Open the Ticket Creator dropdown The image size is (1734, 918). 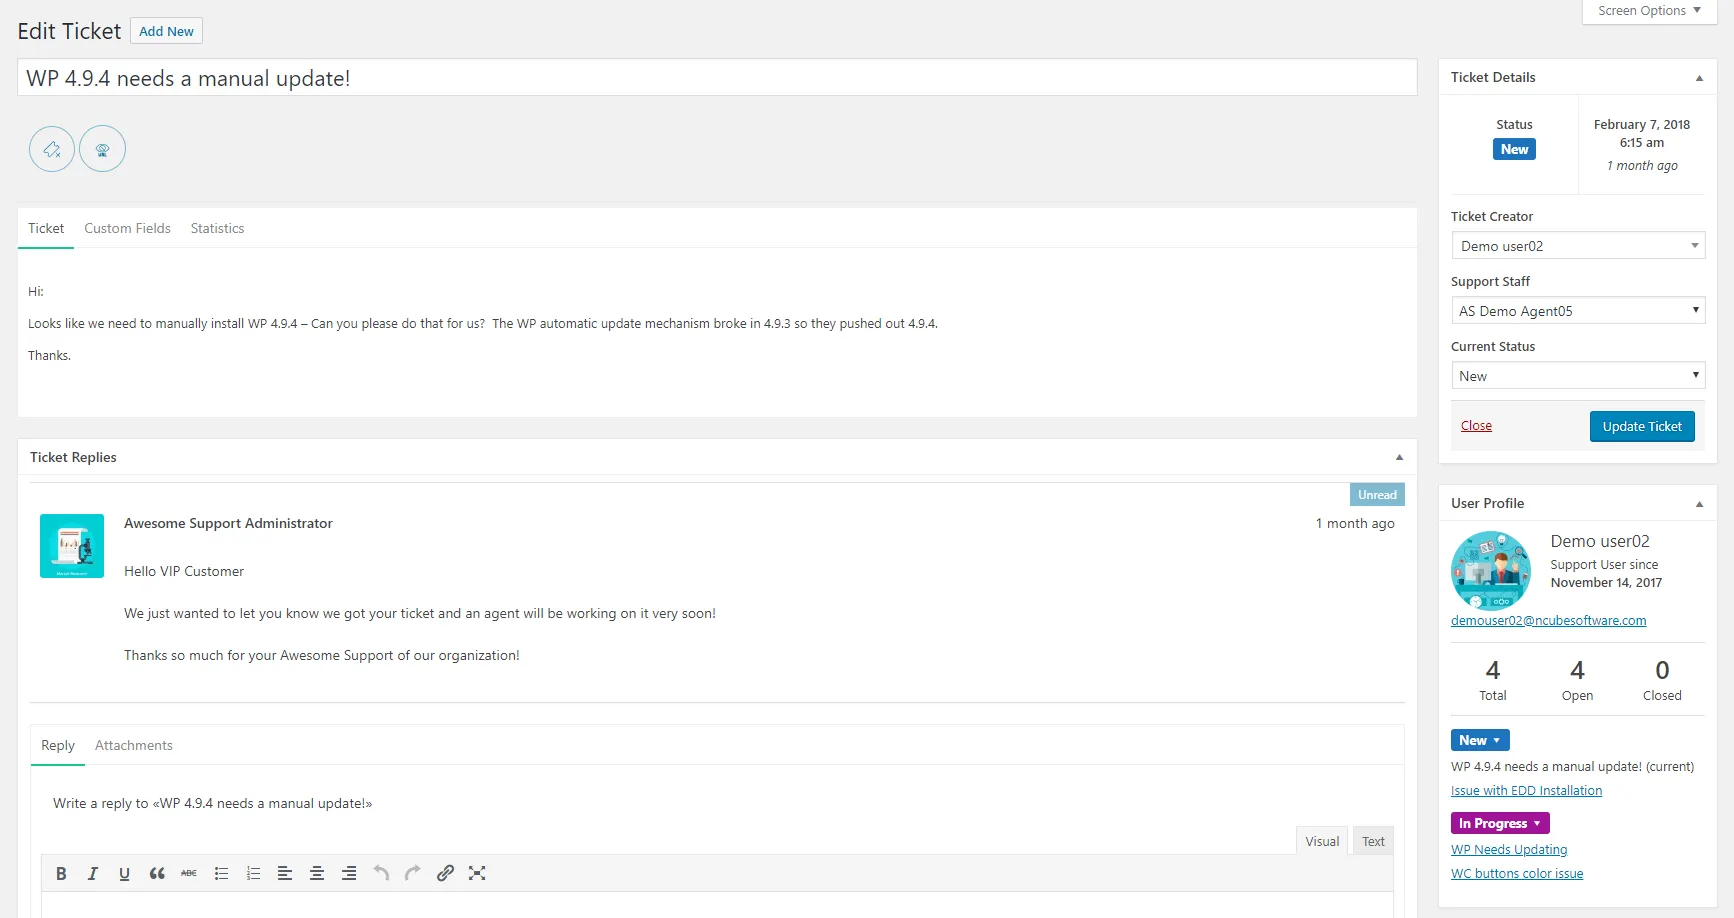(x=1578, y=246)
